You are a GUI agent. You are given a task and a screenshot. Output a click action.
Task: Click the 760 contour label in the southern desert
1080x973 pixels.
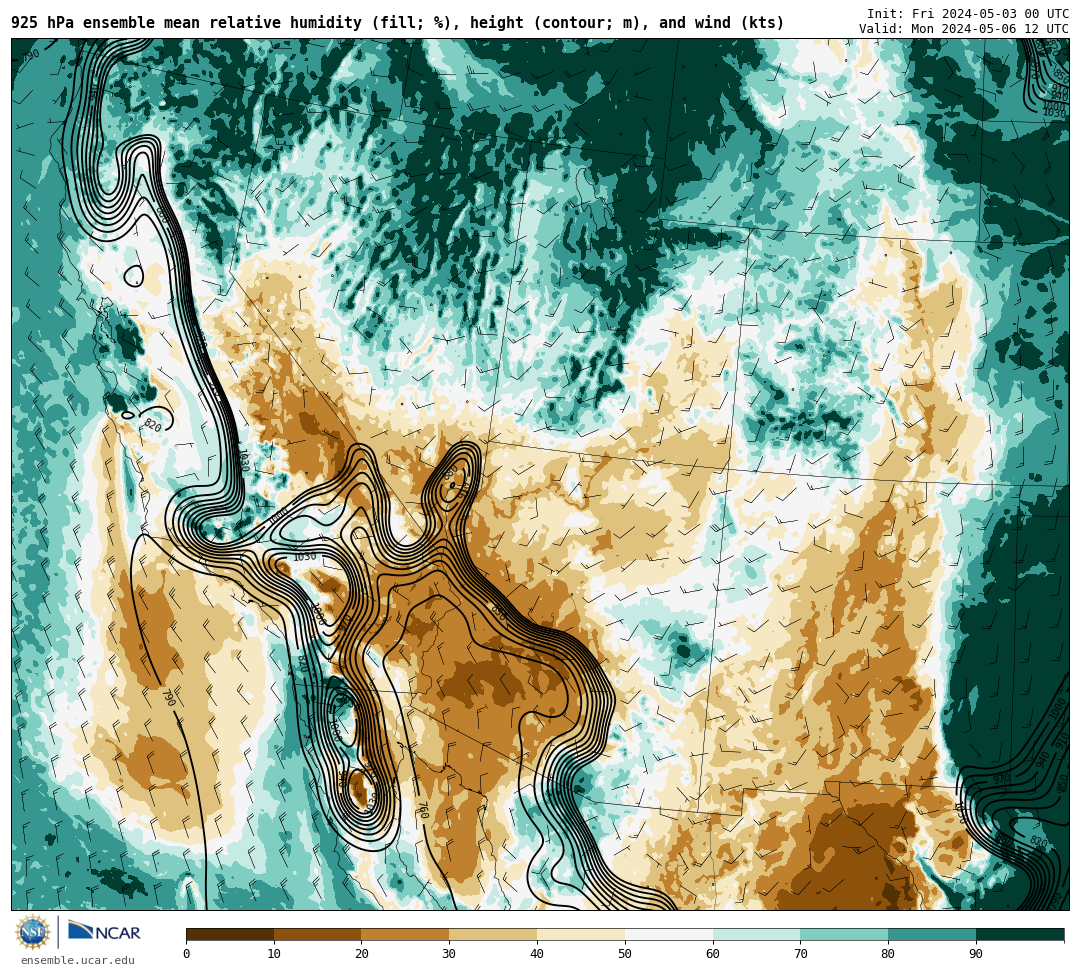click(x=423, y=810)
